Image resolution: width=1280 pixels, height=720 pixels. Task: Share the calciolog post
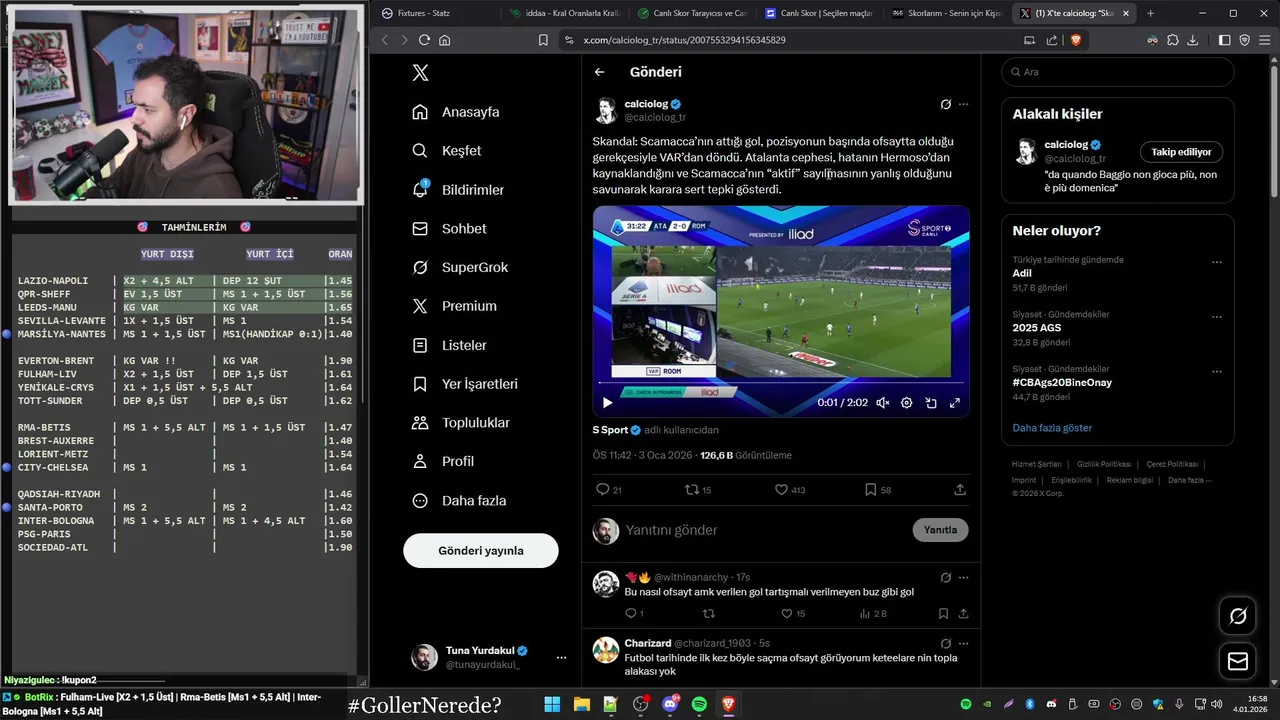[x=960, y=490]
